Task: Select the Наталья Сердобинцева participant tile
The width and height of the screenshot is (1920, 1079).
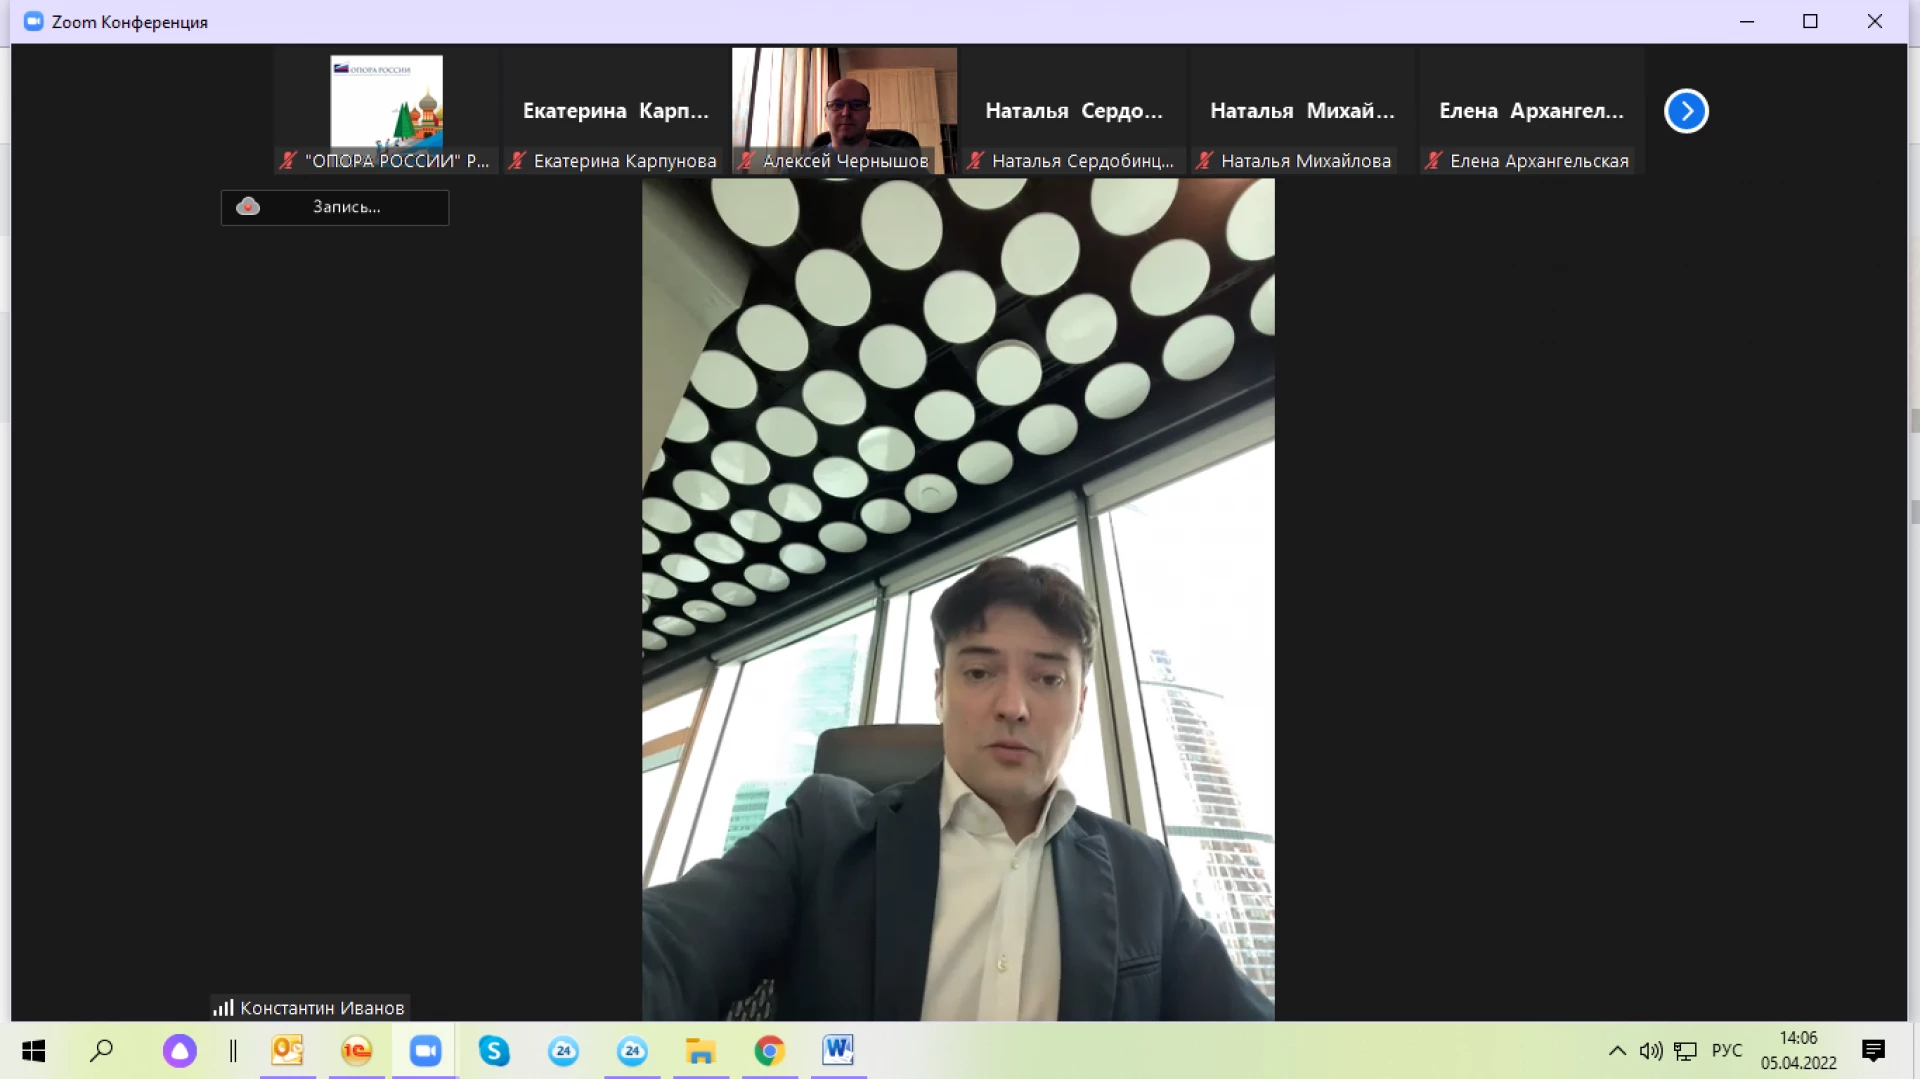Action: coord(1073,111)
